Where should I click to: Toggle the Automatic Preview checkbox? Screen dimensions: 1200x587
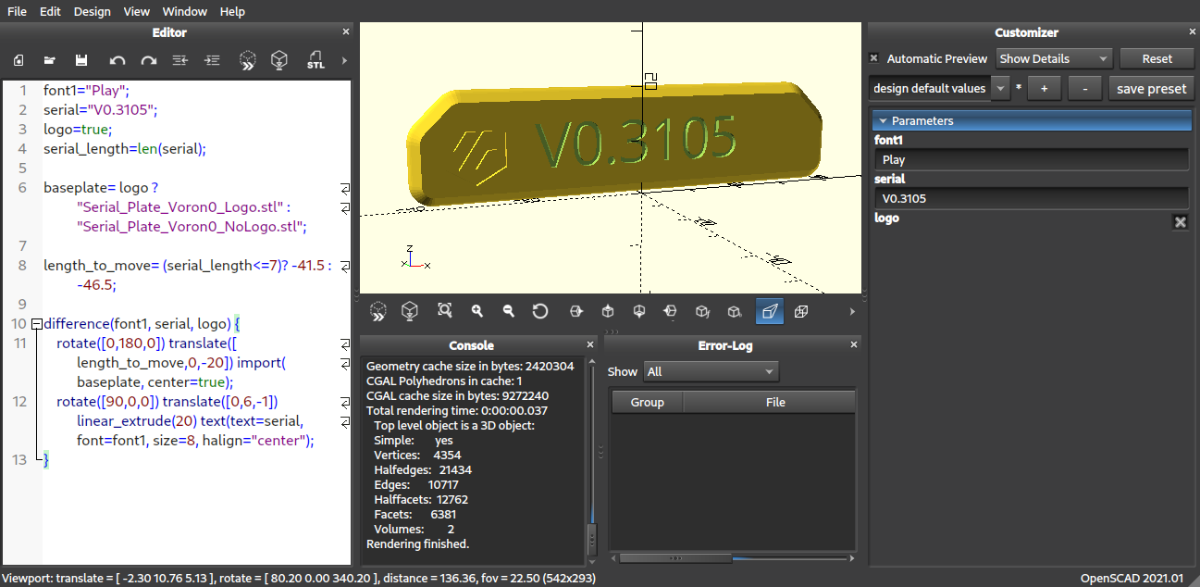pos(875,59)
